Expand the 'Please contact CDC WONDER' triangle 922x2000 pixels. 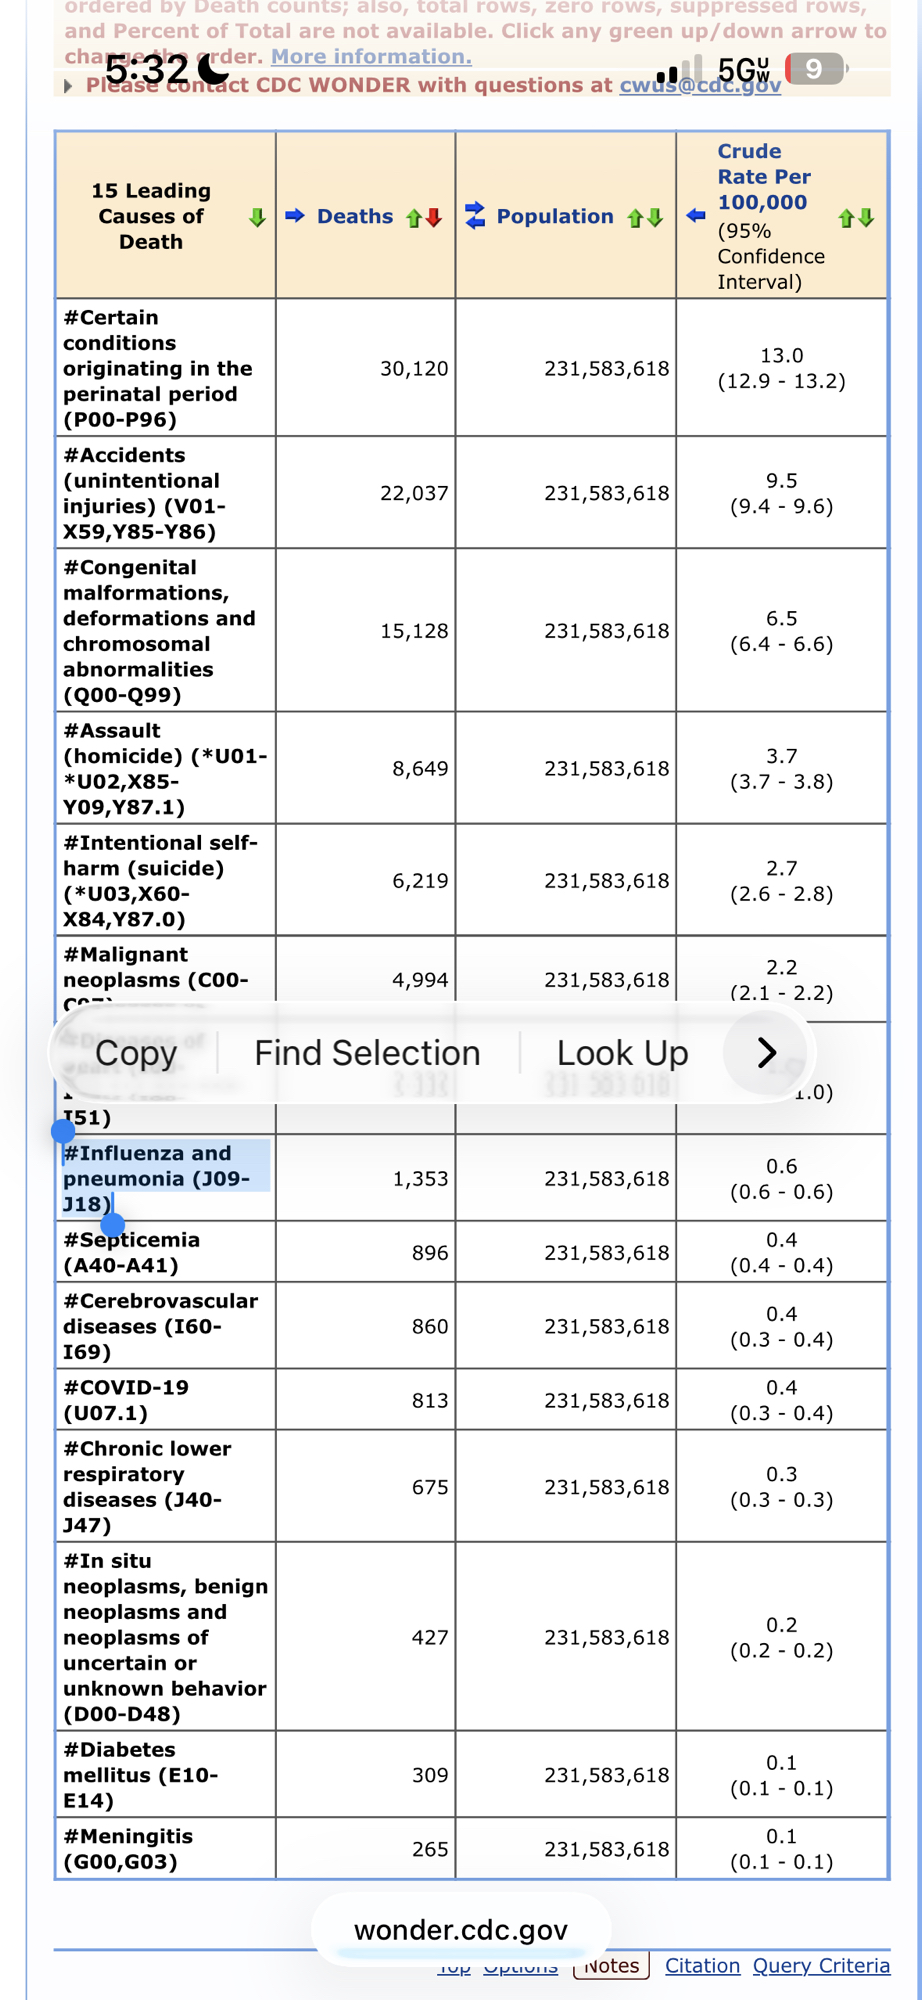click(x=68, y=86)
